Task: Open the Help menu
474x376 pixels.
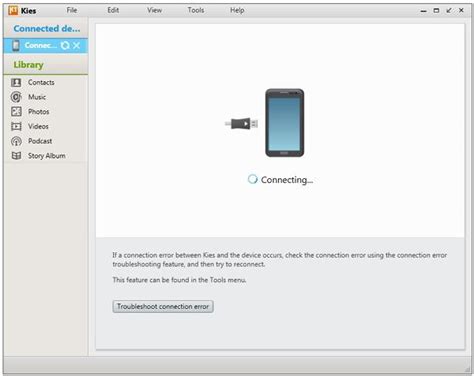Action: click(x=237, y=10)
